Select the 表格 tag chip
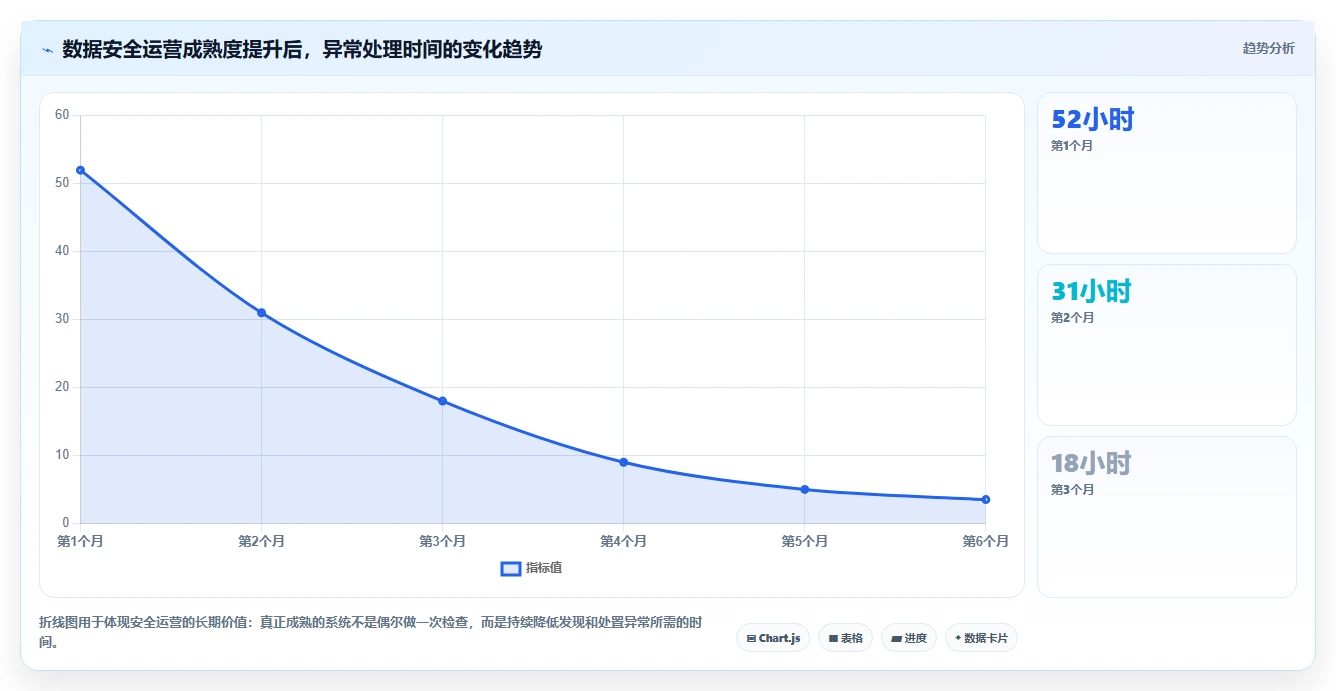This screenshot has height=691, width=1336. (x=845, y=638)
